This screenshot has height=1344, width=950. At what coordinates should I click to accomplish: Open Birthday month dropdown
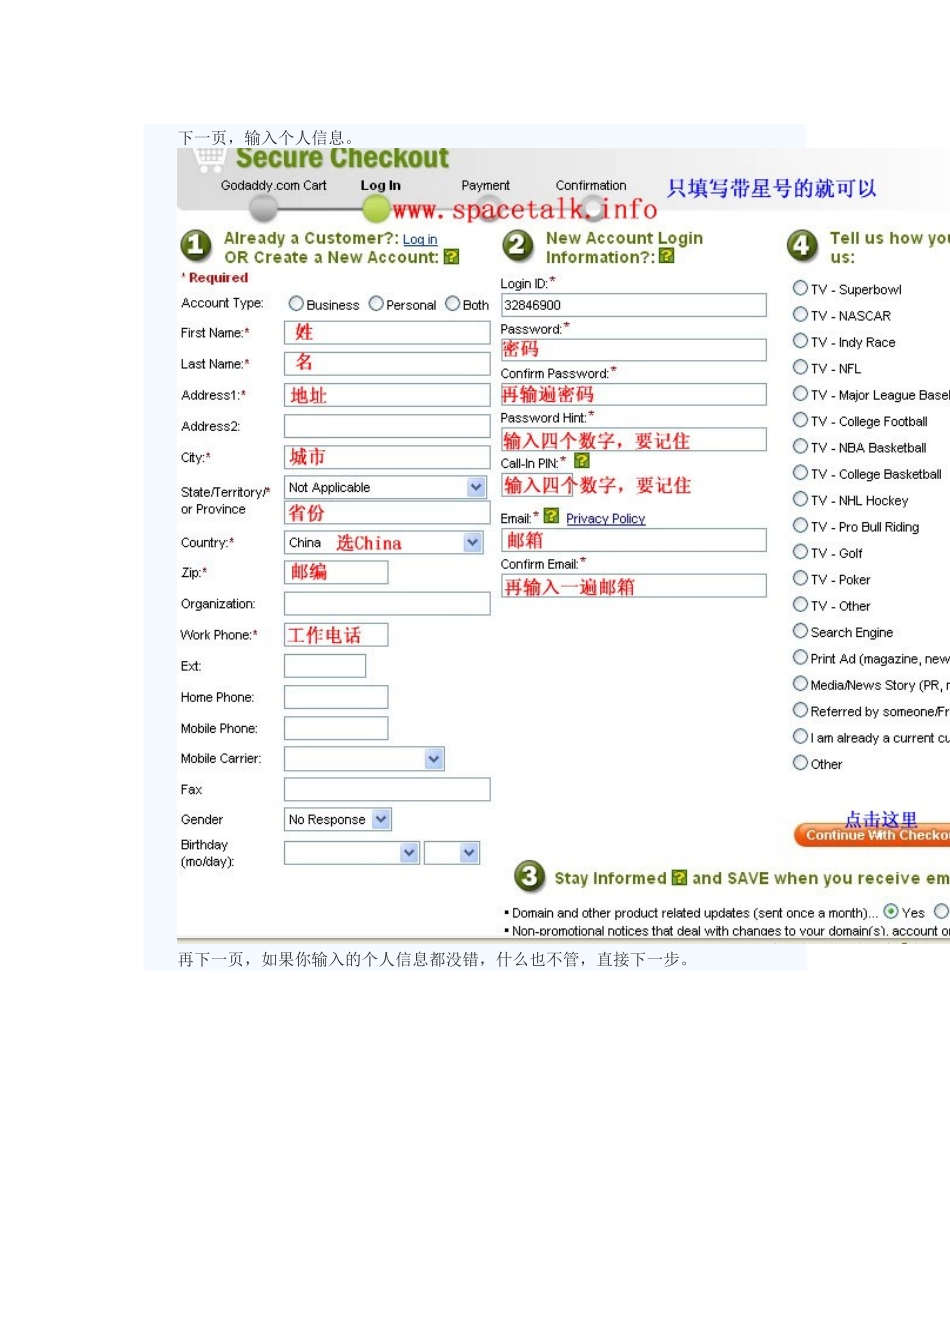[352, 853]
